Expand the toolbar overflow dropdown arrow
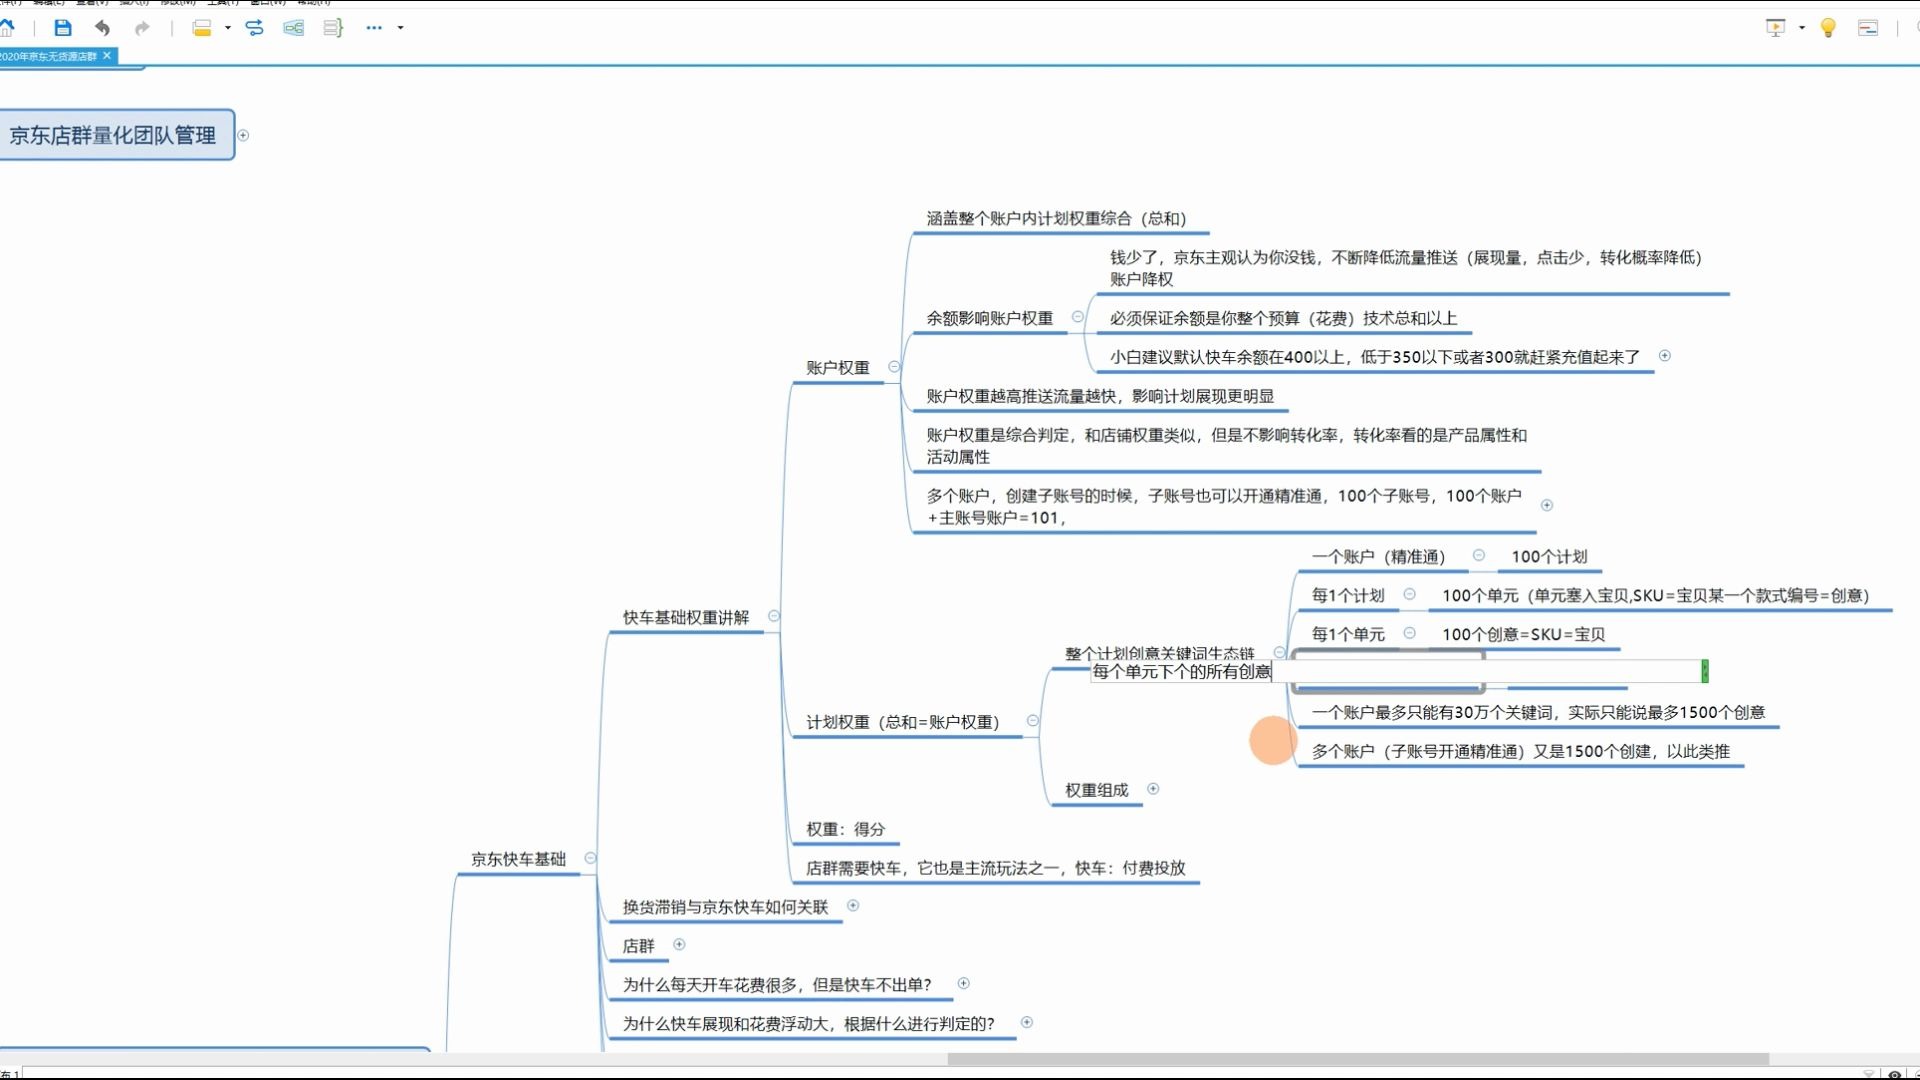The width and height of the screenshot is (1920, 1080). click(401, 28)
